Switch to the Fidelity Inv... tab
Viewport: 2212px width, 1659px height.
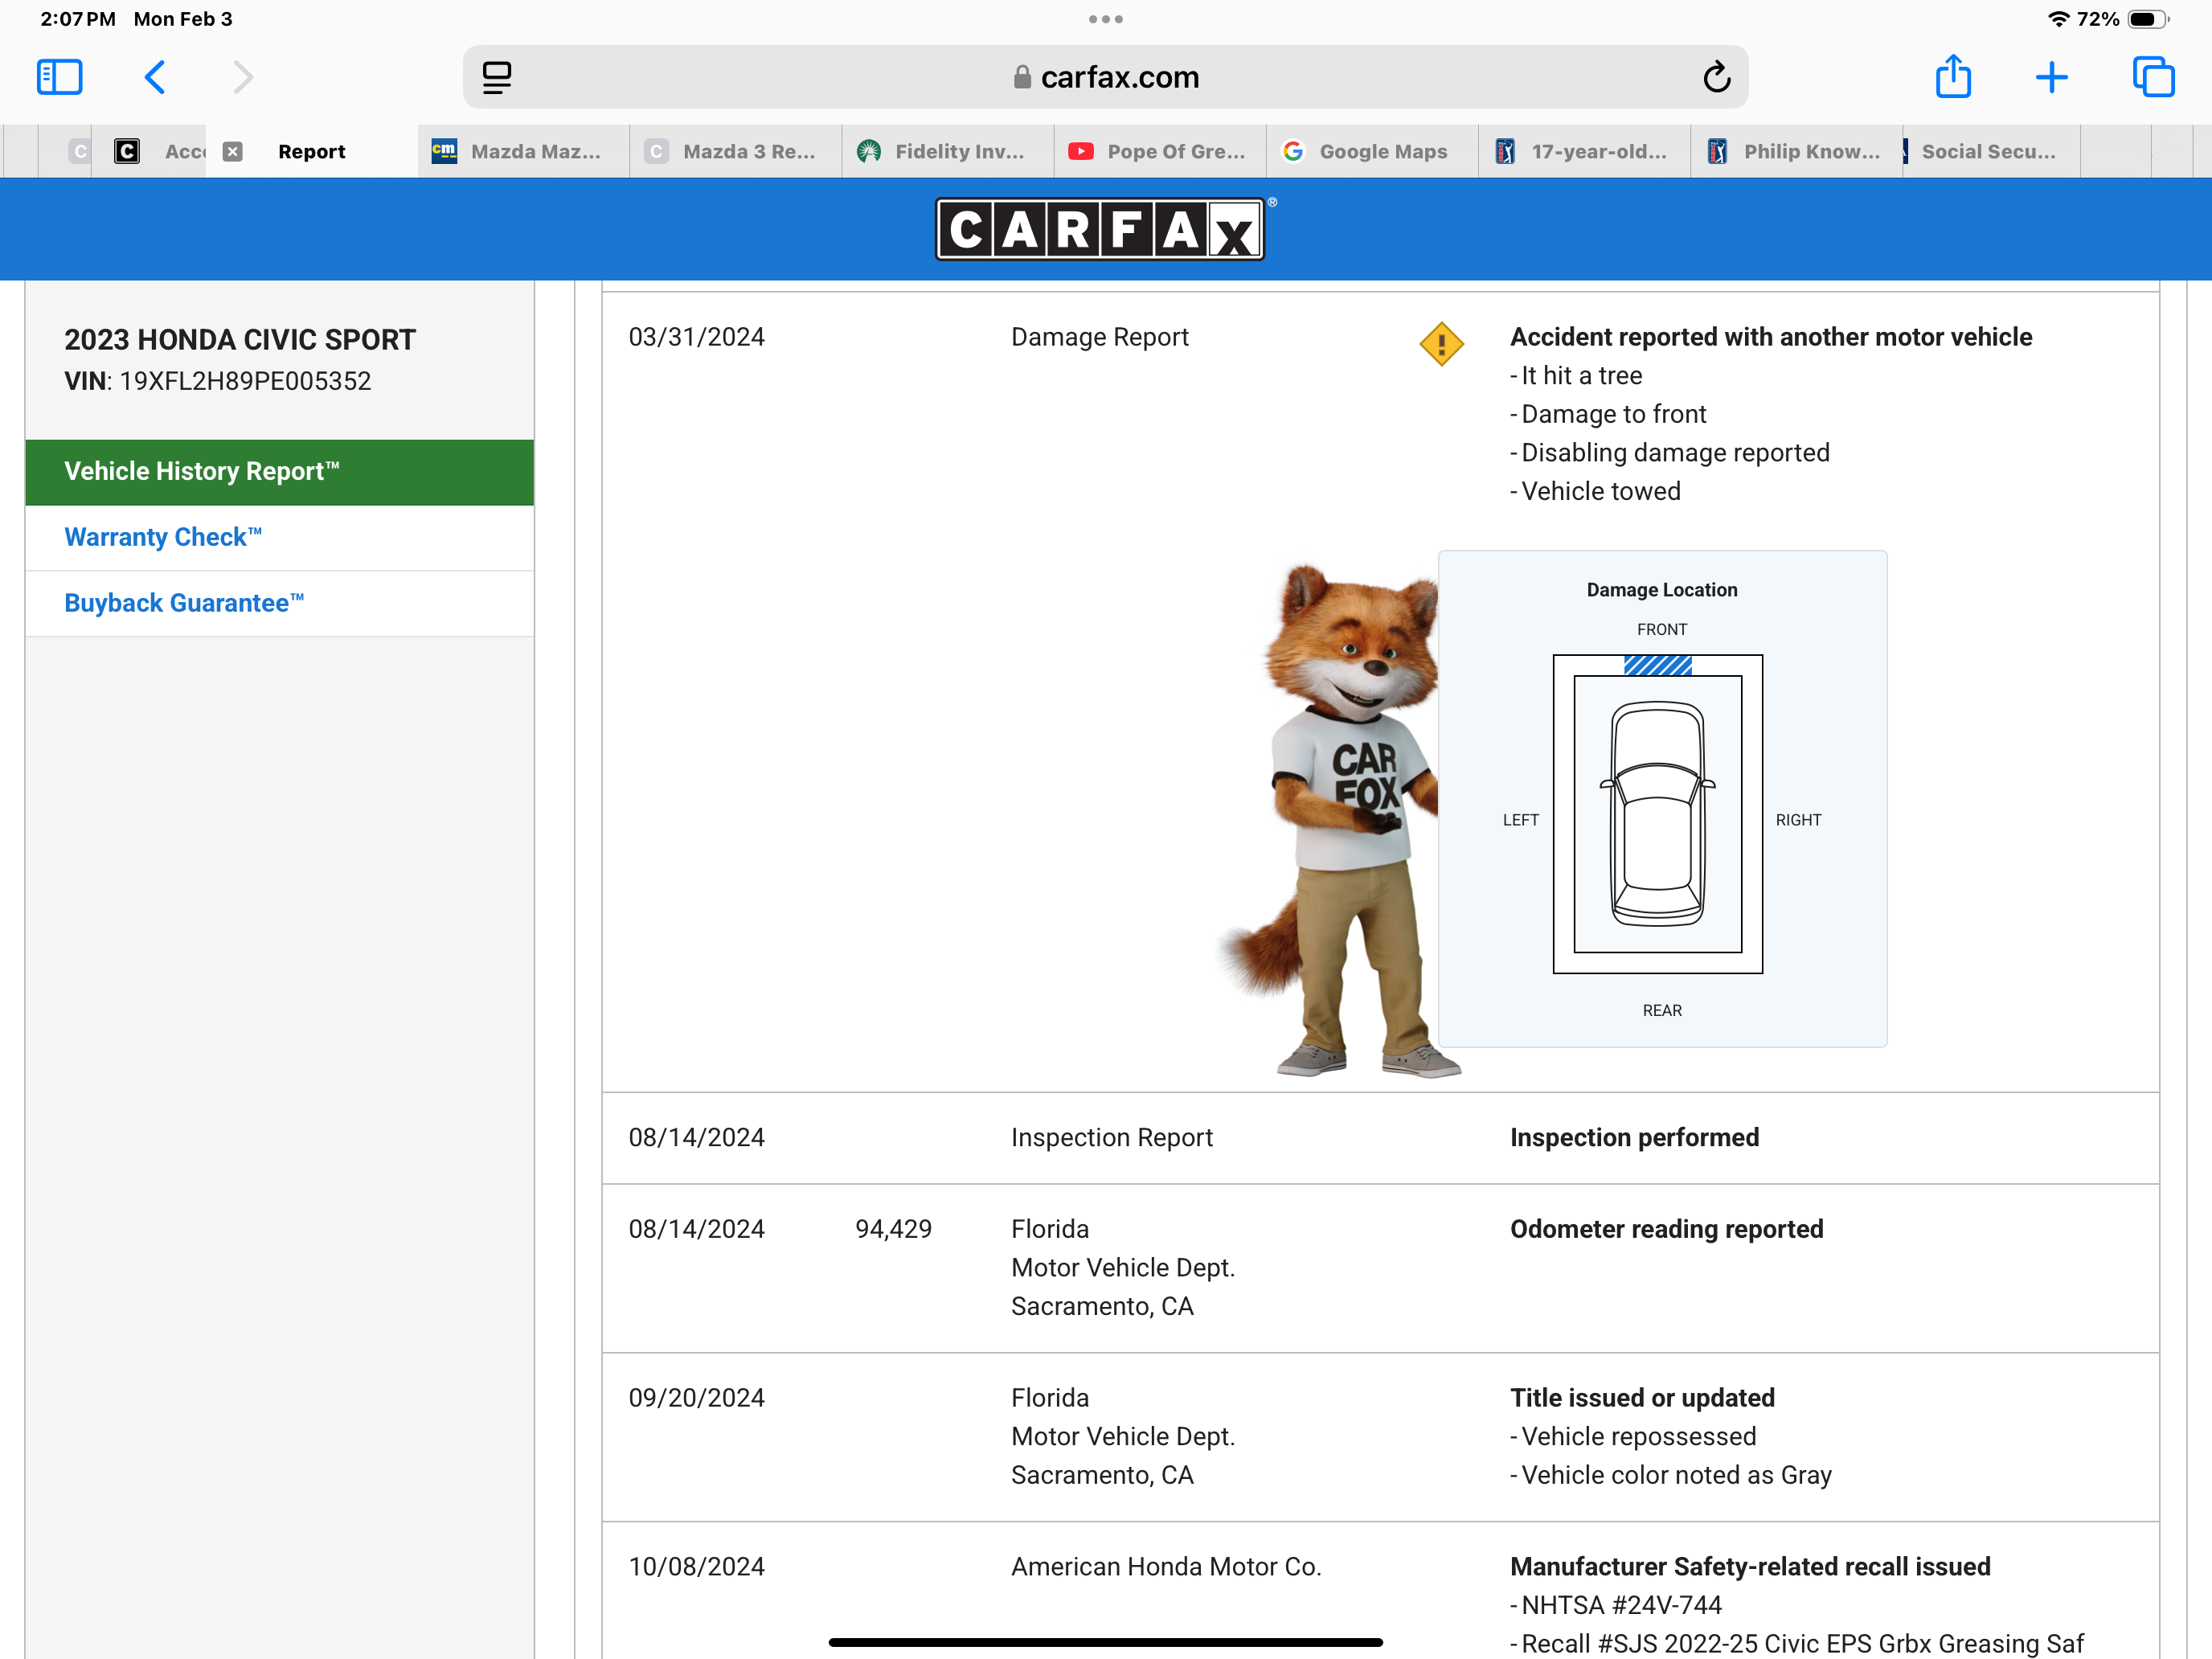(x=948, y=151)
